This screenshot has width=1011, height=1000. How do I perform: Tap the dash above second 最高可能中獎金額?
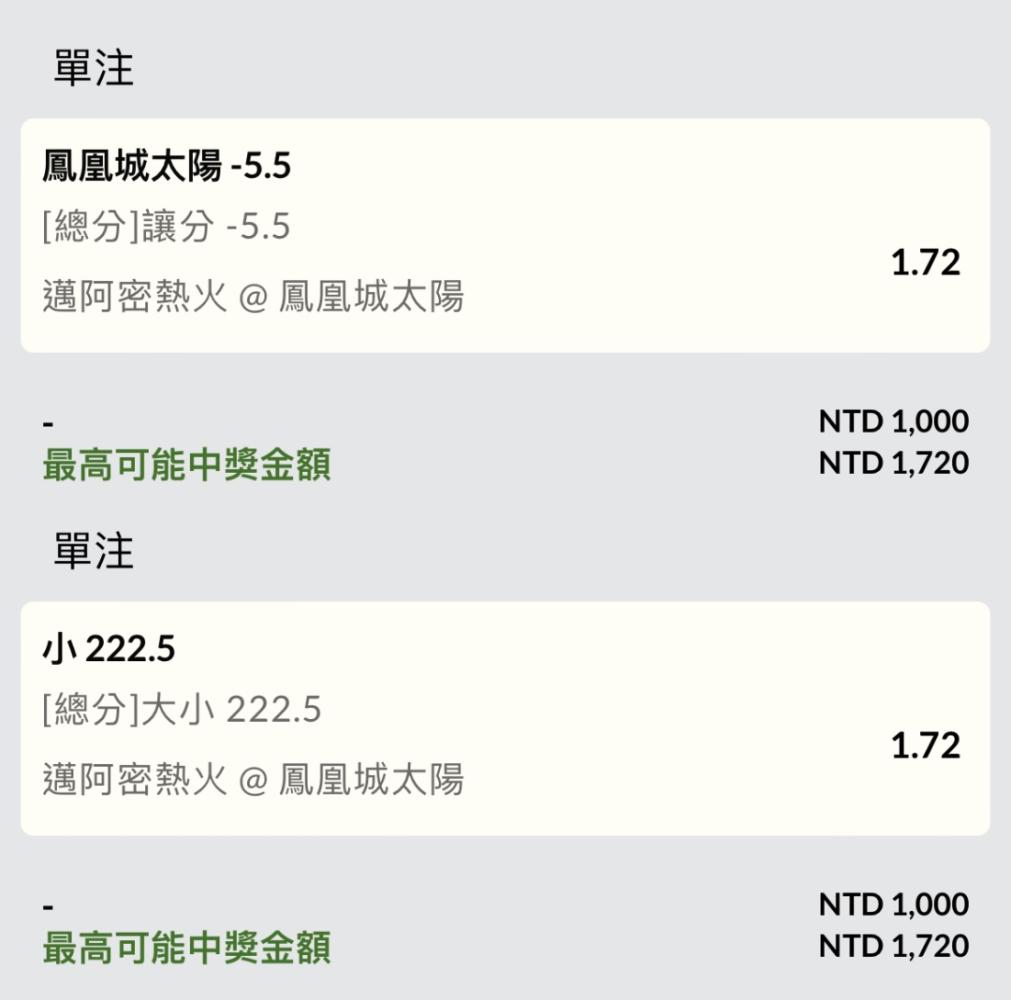click(48, 907)
